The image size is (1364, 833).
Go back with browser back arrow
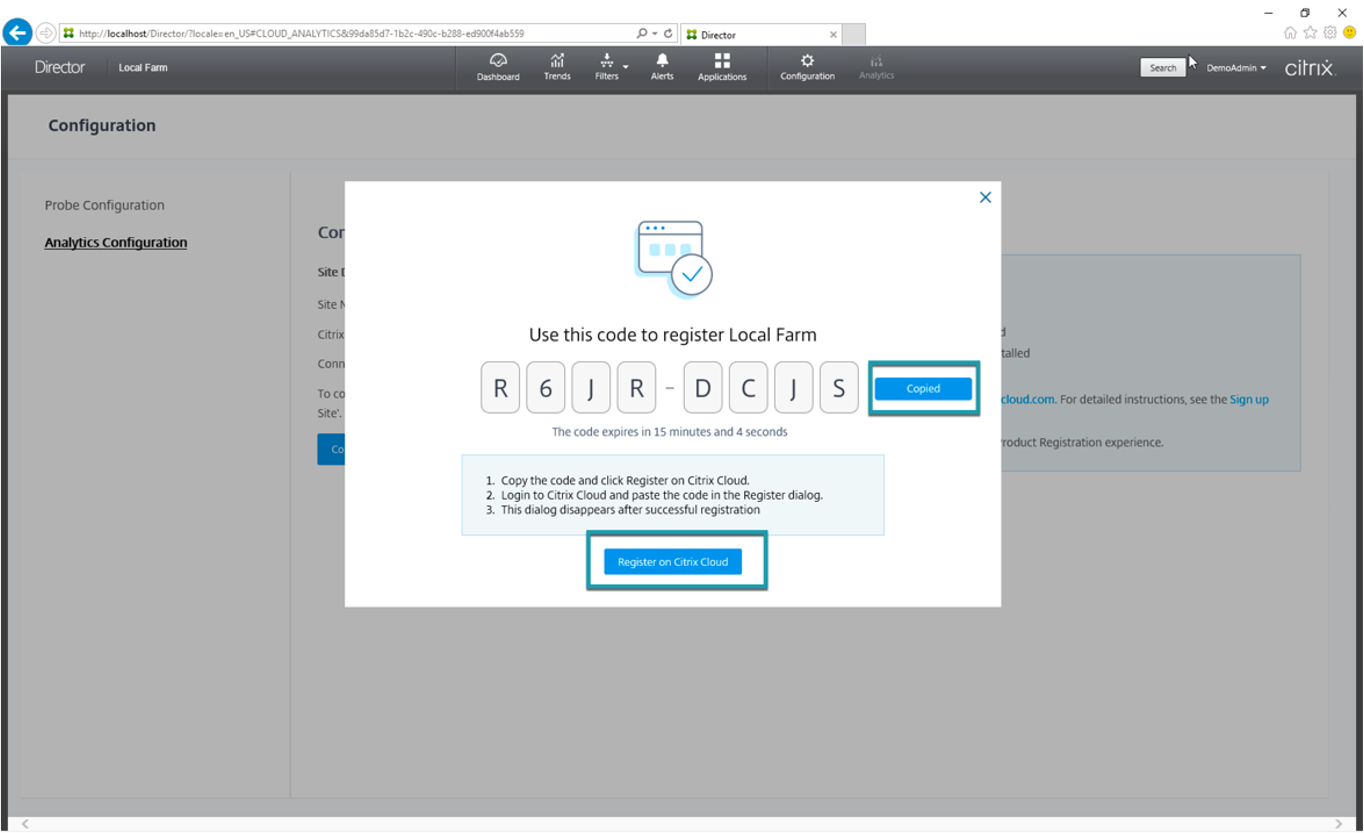point(17,33)
